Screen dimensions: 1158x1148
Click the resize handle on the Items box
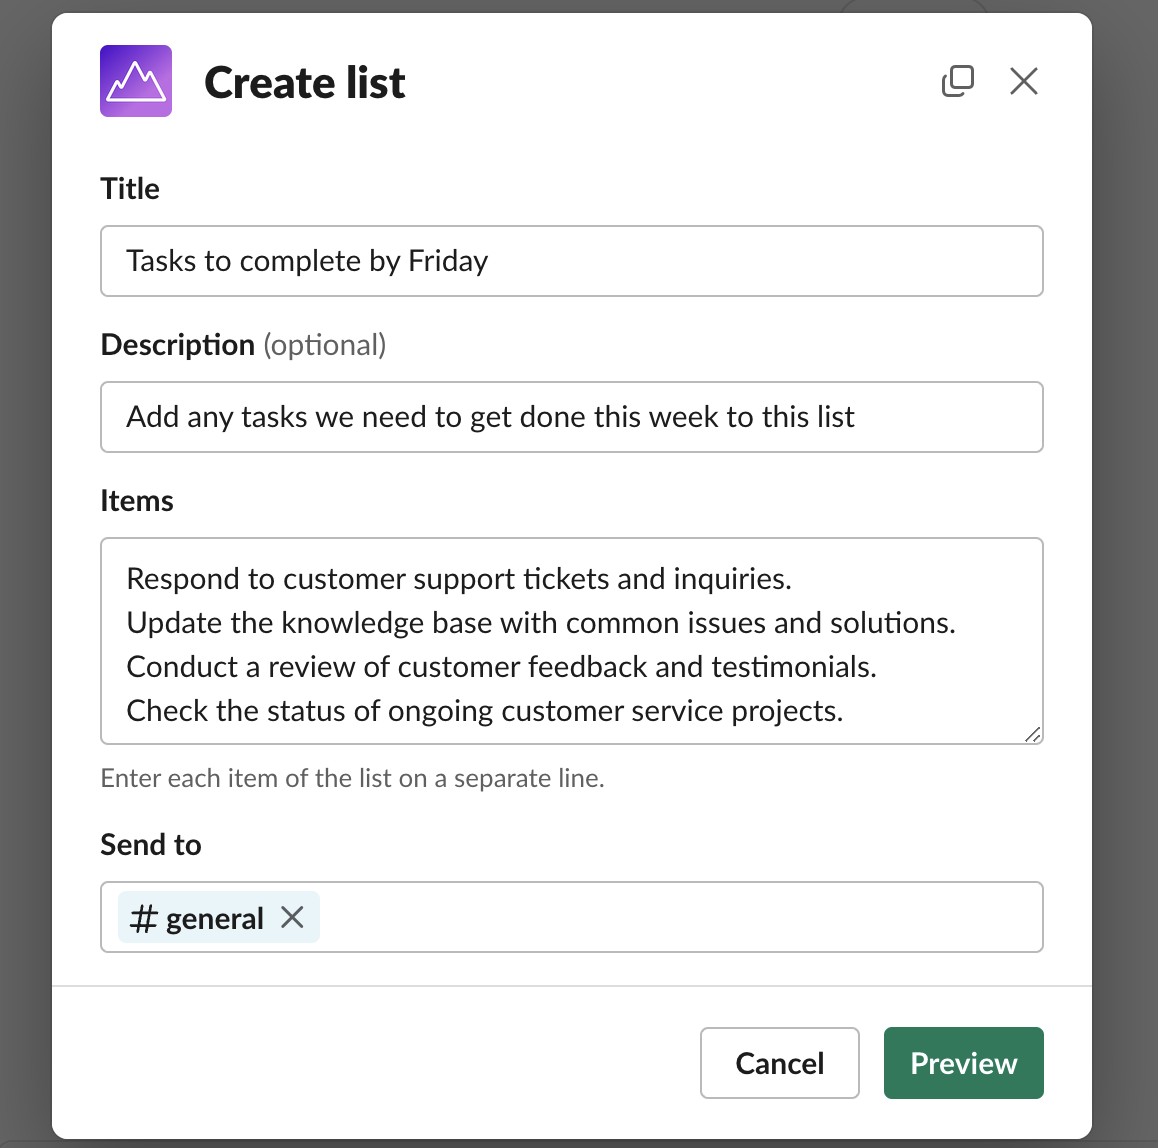click(1033, 736)
